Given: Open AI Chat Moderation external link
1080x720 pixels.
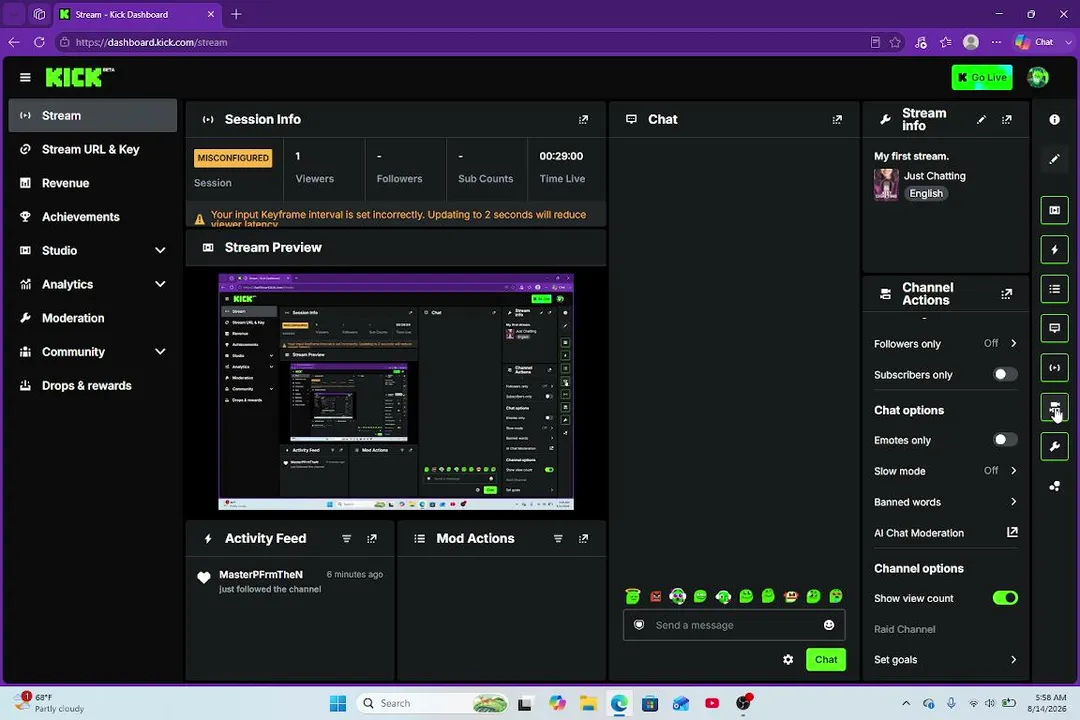Looking at the screenshot, I should point(1012,533).
